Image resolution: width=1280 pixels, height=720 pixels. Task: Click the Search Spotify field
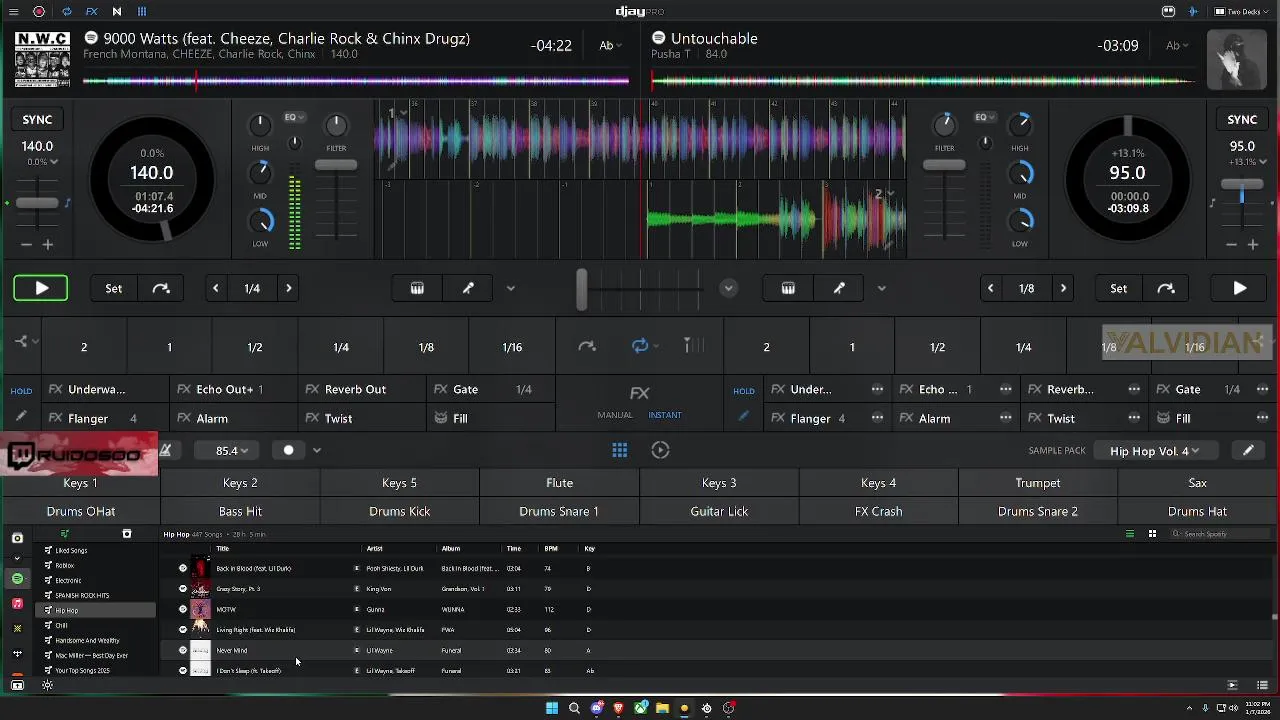point(1218,534)
